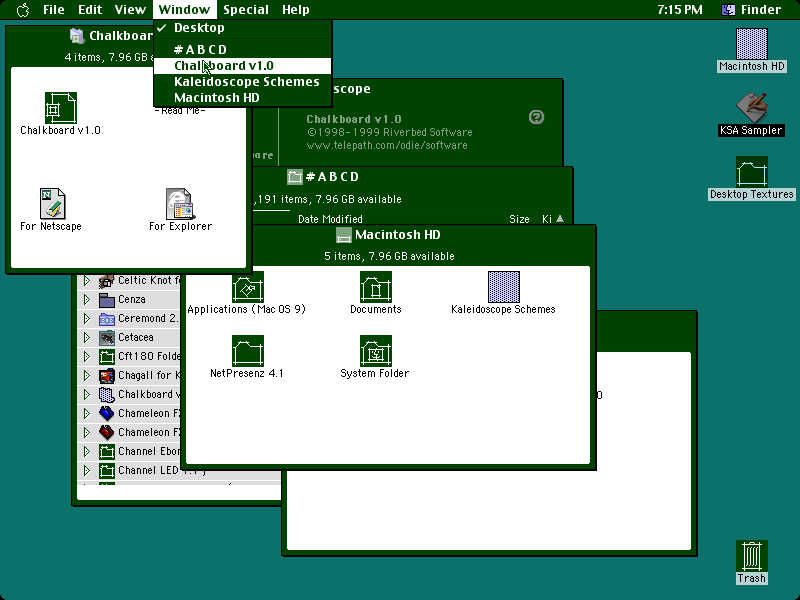800x600 pixels.
Task: Expand the Celtic Knot row triangle
Action: (87, 281)
